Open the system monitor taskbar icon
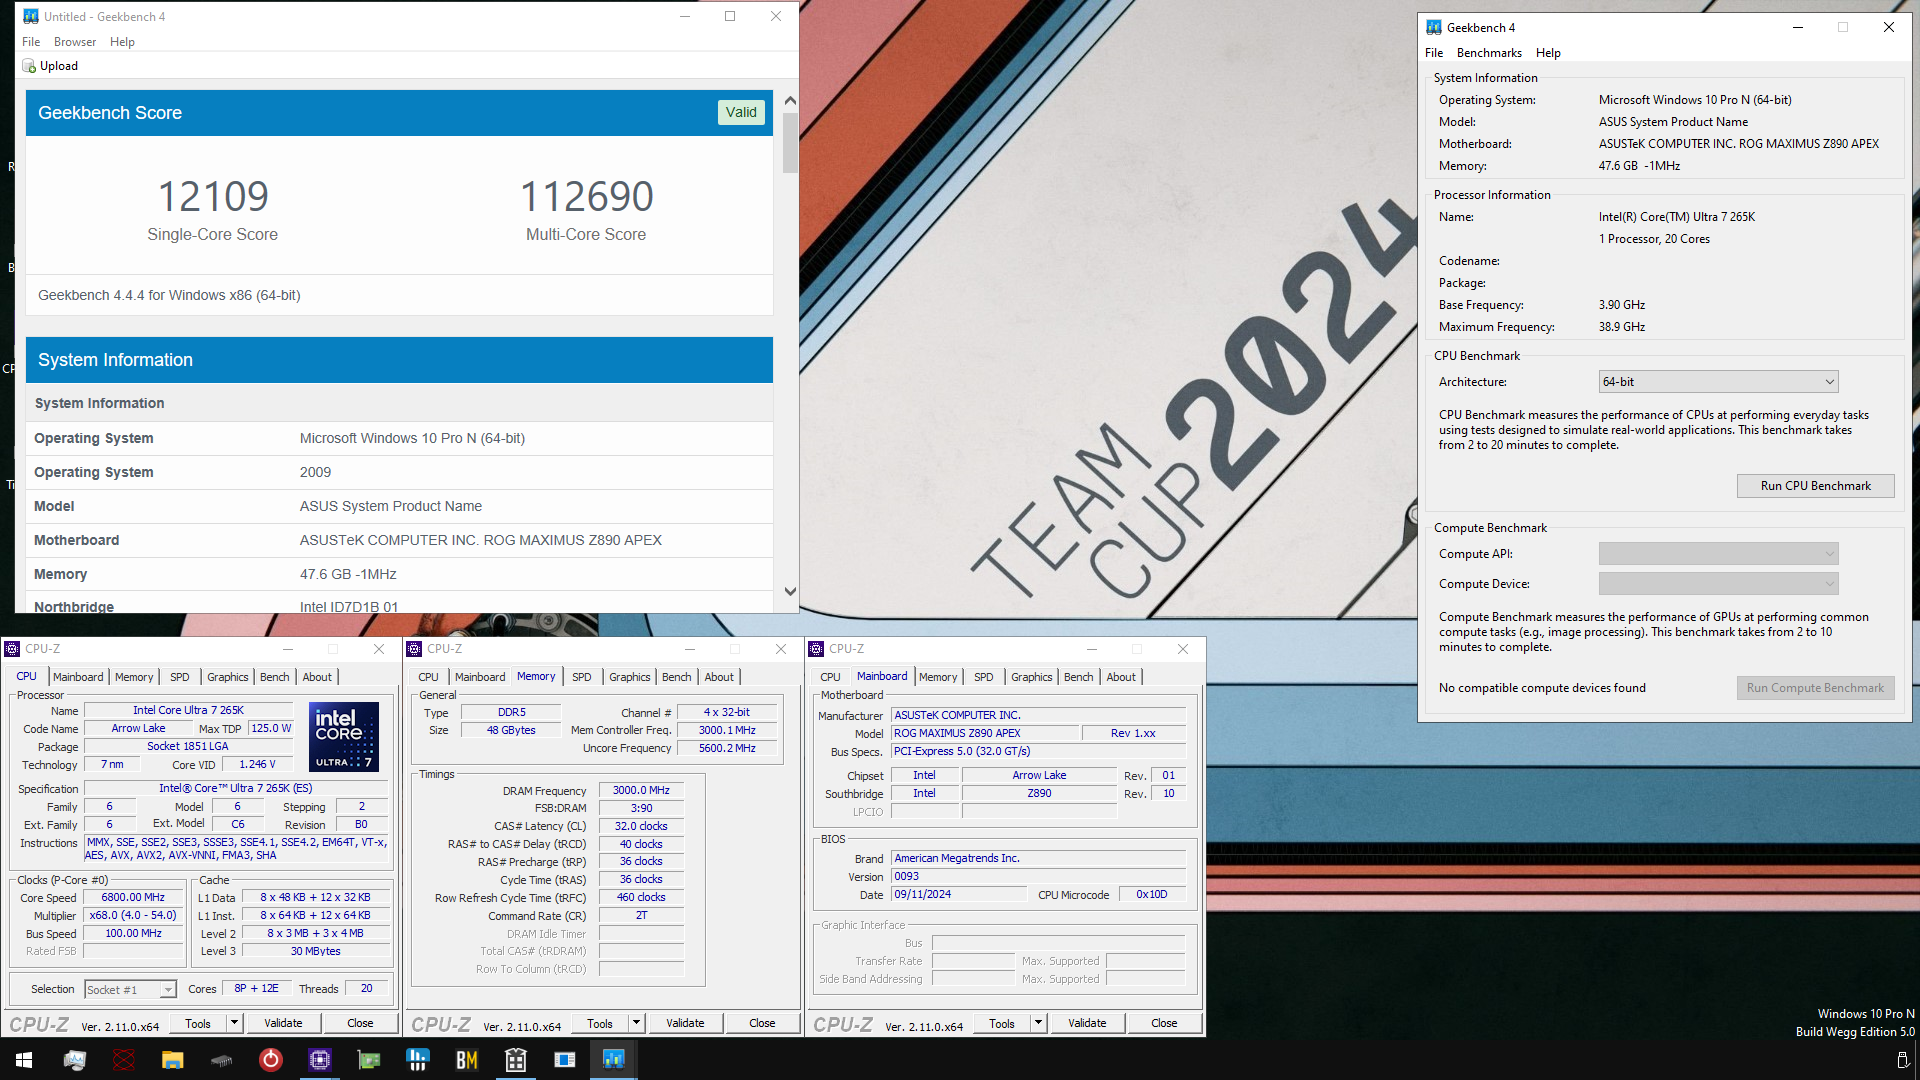1920x1080 pixels. click(74, 1060)
